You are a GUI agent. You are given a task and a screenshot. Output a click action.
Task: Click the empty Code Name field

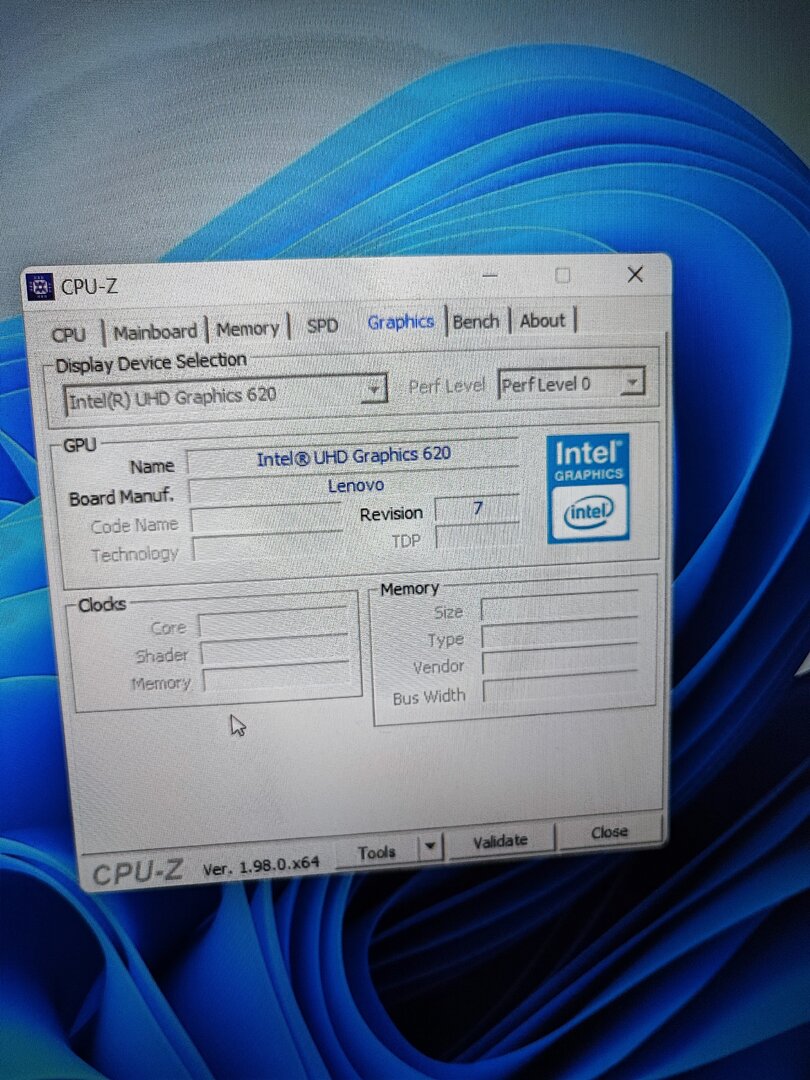click(267, 519)
